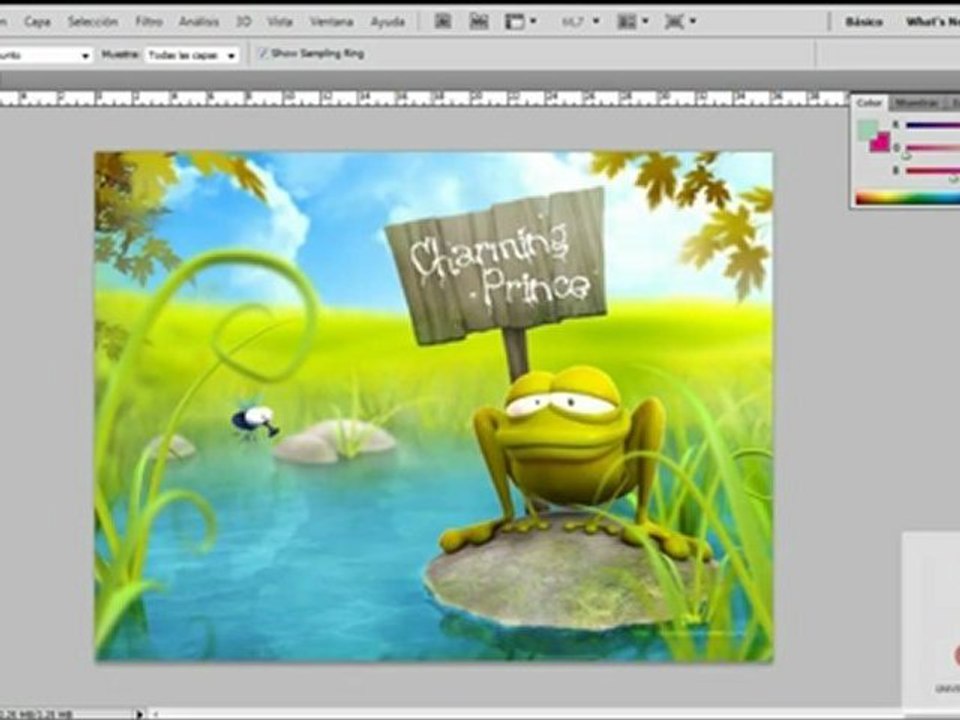The height and width of the screenshot is (720, 960).
Task: Open the status bar info arrow menu
Action: pos(139,714)
